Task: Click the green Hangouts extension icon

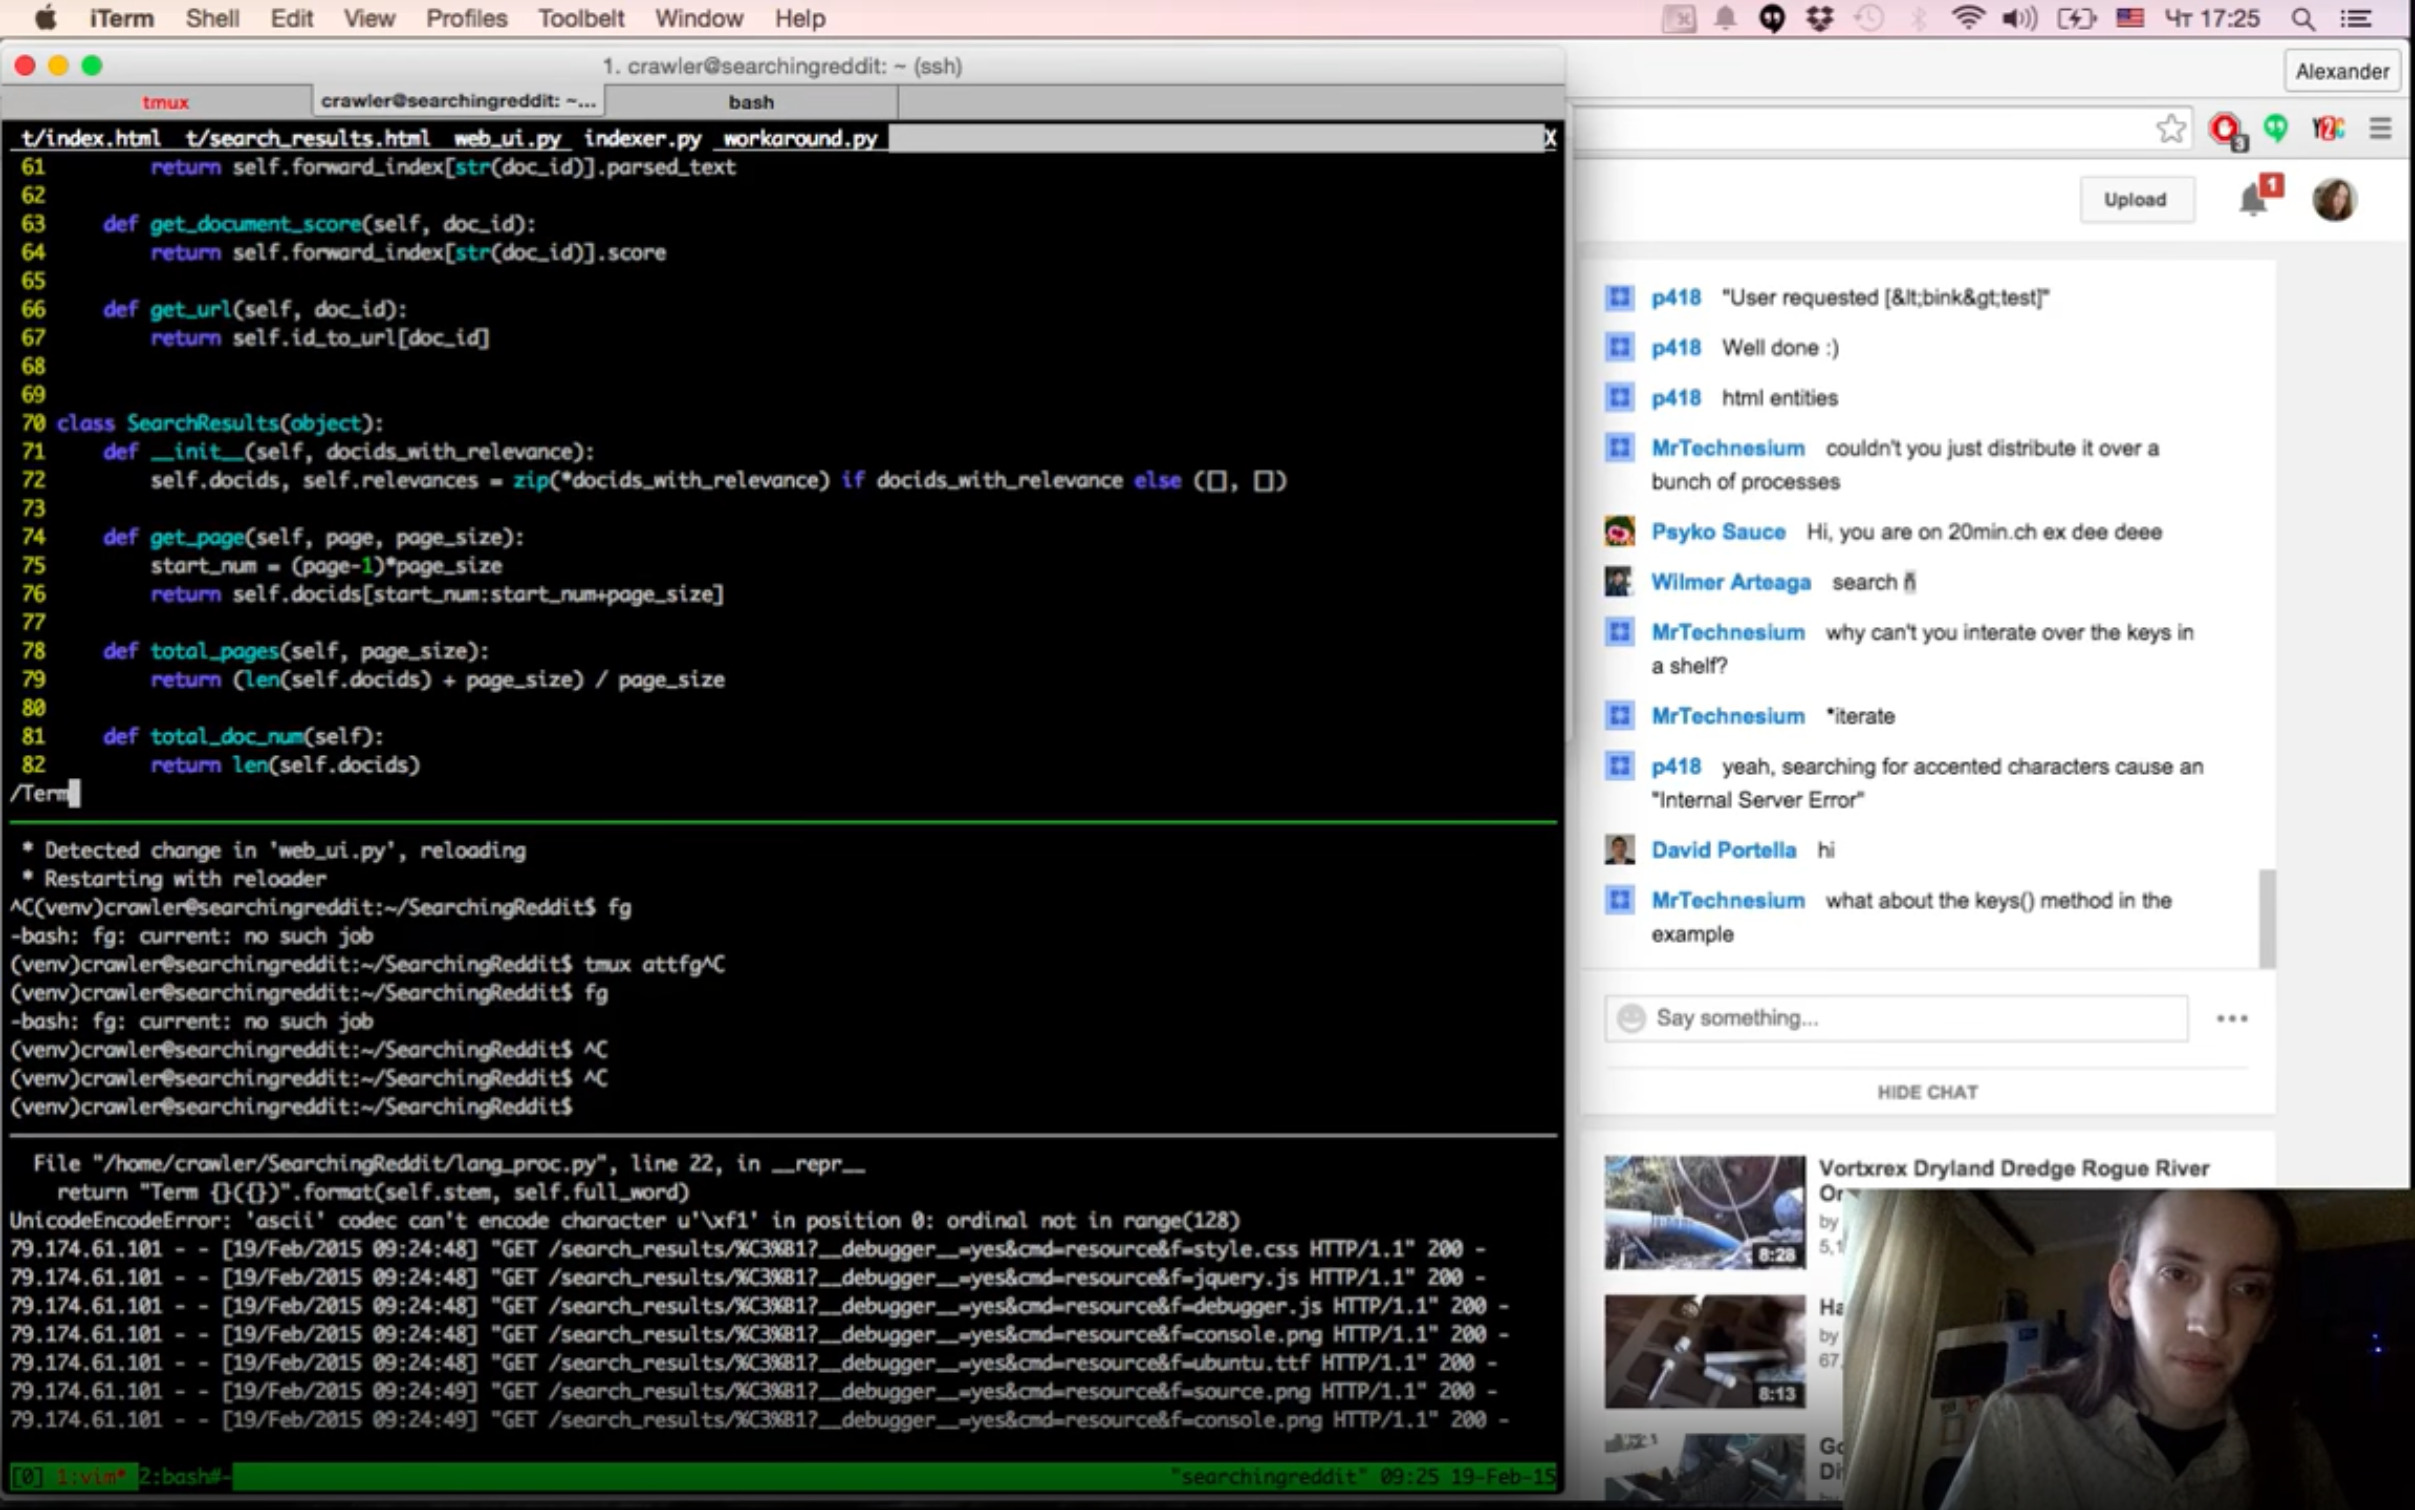Action: tap(2277, 128)
